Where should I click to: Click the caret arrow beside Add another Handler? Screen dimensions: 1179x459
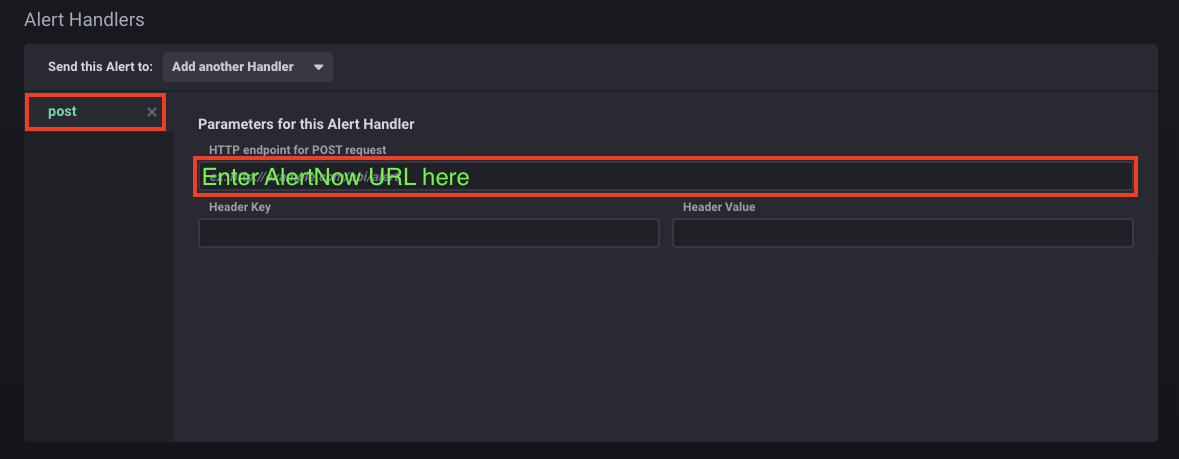tap(318, 67)
